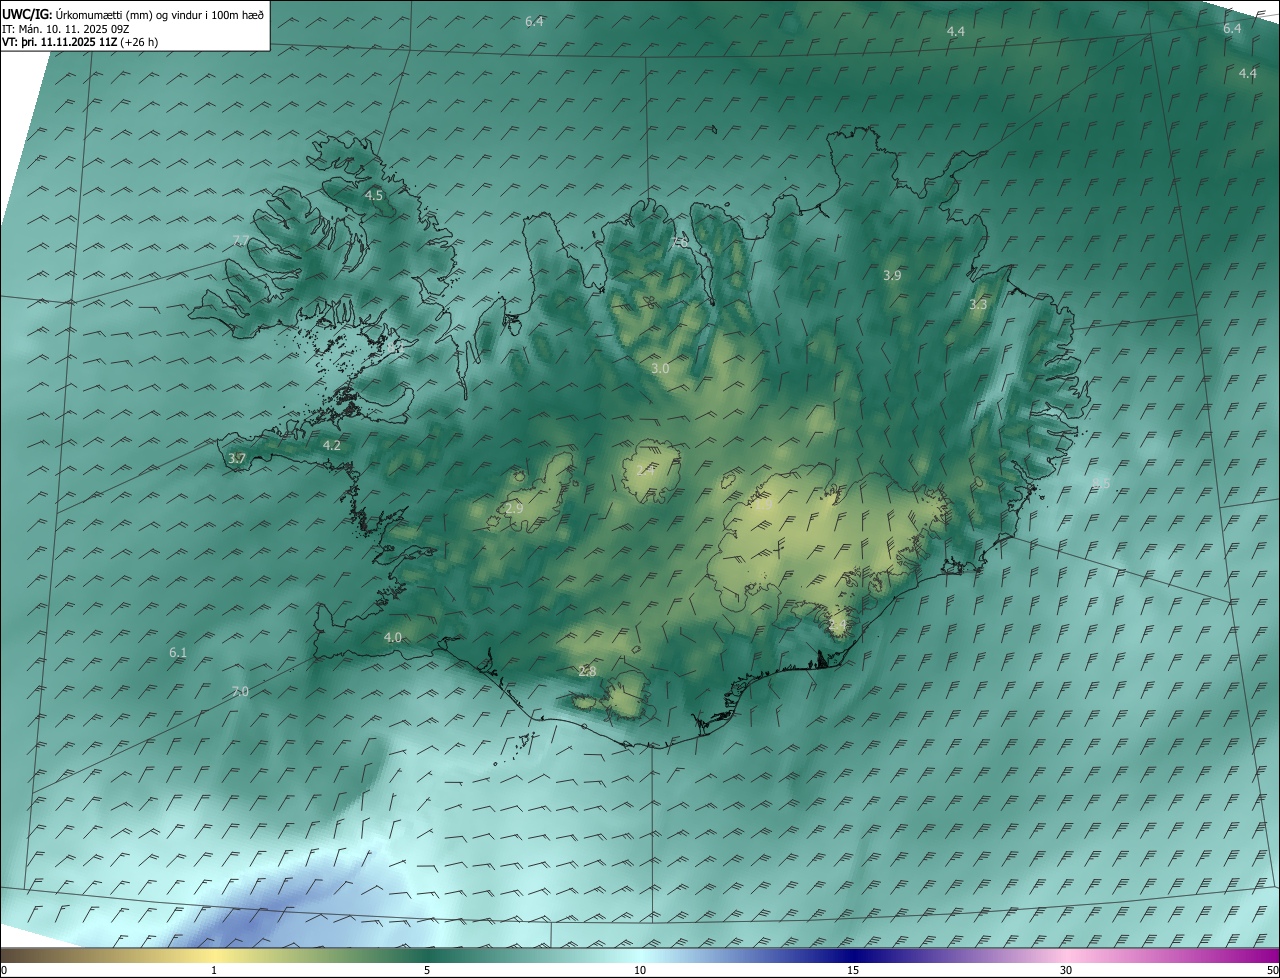This screenshot has width=1280, height=978.
Task: Click the 3.7 value at Snæfellsnes tip
Action: tap(237, 459)
